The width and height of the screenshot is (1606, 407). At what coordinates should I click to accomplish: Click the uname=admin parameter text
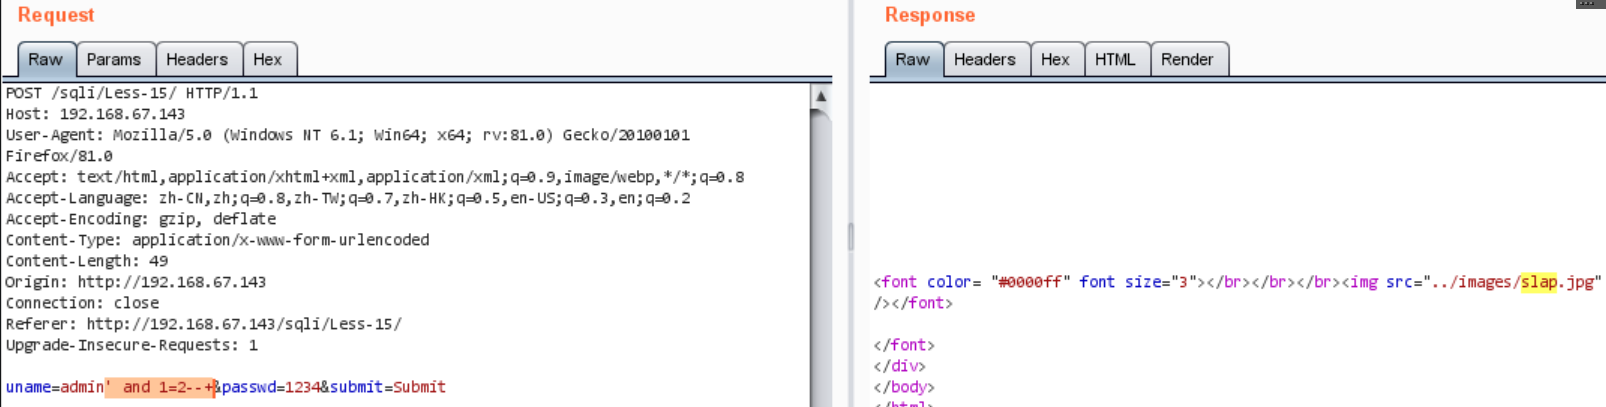(x=54, y=387)
